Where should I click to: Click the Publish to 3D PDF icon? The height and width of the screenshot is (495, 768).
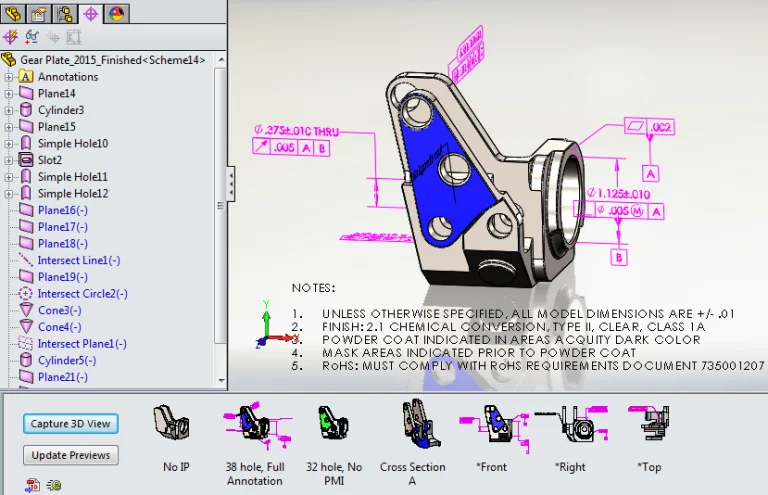34,485
